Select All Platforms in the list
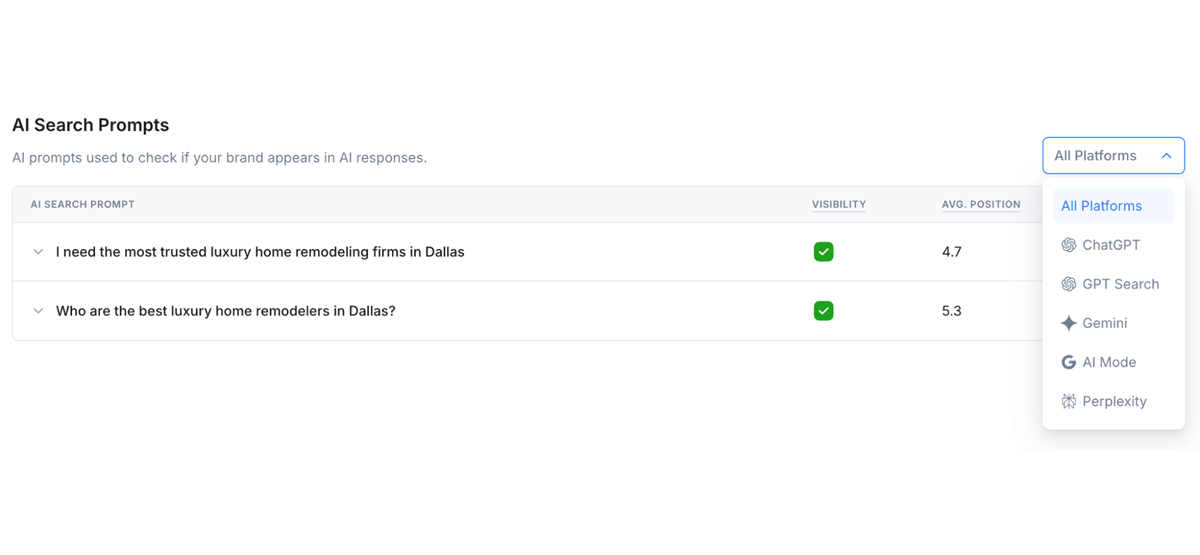Screen dimensions: 1200x555 click(x=1101, y=206)
